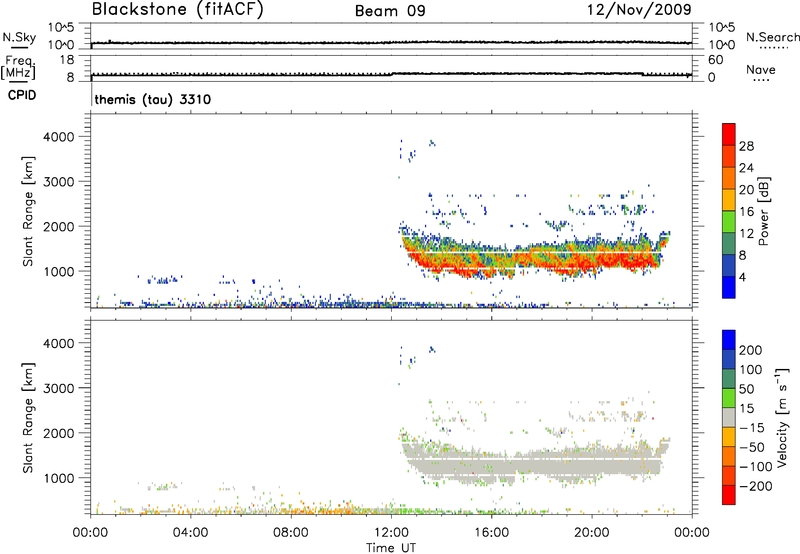This screenshot has width=800, height=554.
Task: Click the '16:00' time axis tick label
Action: point(491,533)
